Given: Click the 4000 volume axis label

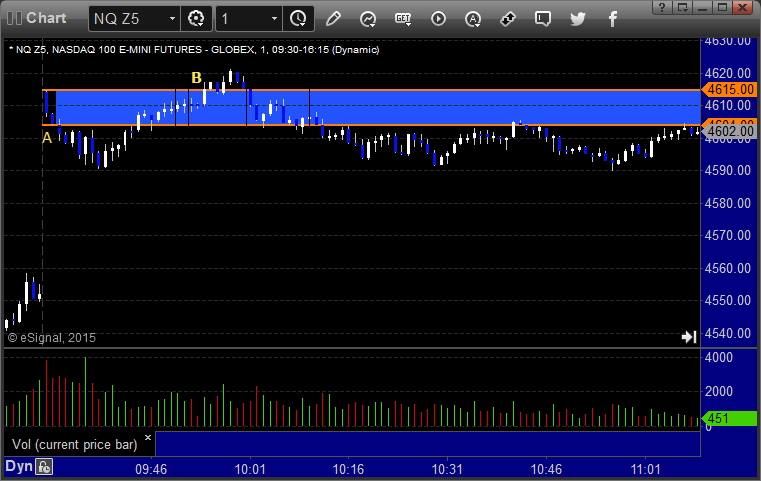Looking at the screenshot, I should (x=719, y=358).
